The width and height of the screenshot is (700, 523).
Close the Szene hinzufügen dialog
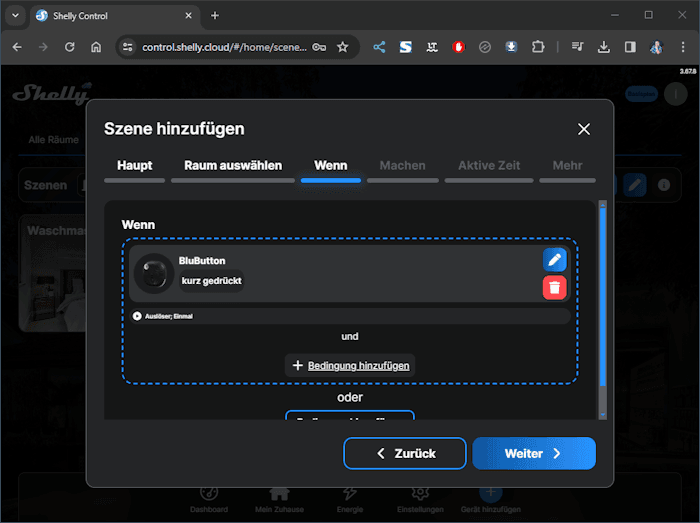[584, 129]
